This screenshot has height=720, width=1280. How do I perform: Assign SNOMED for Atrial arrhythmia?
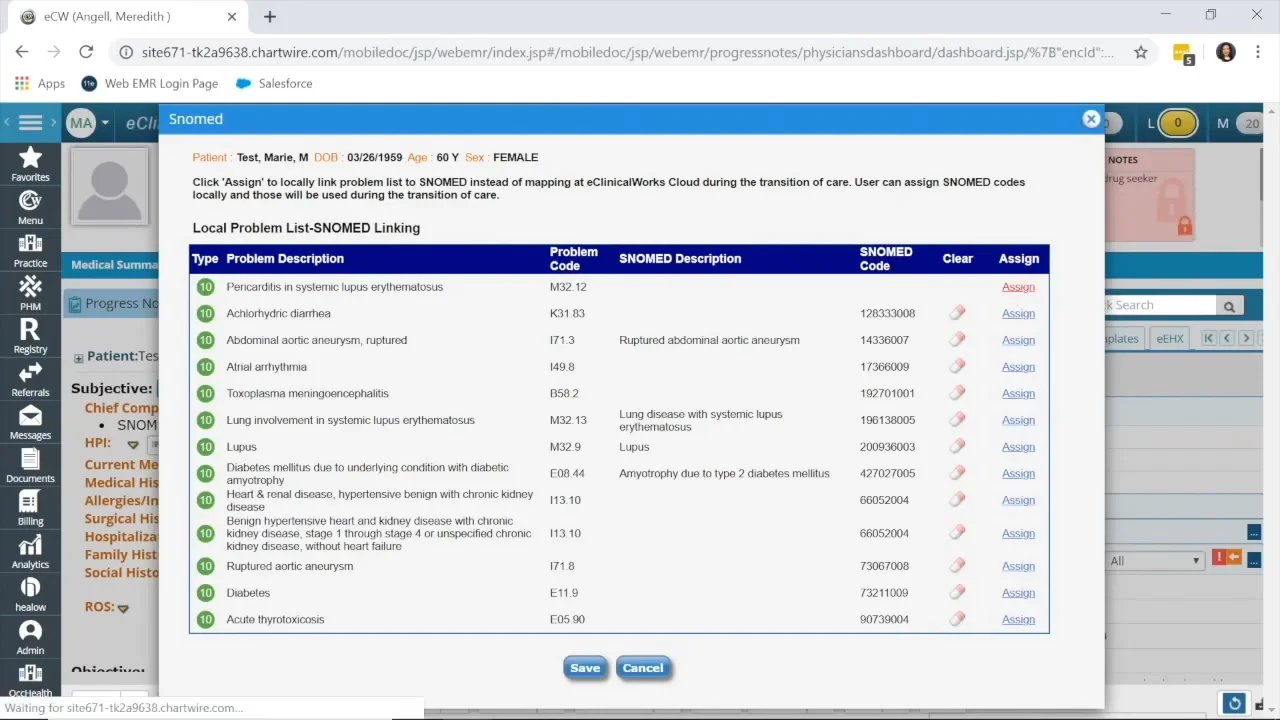coord(1018,367)
